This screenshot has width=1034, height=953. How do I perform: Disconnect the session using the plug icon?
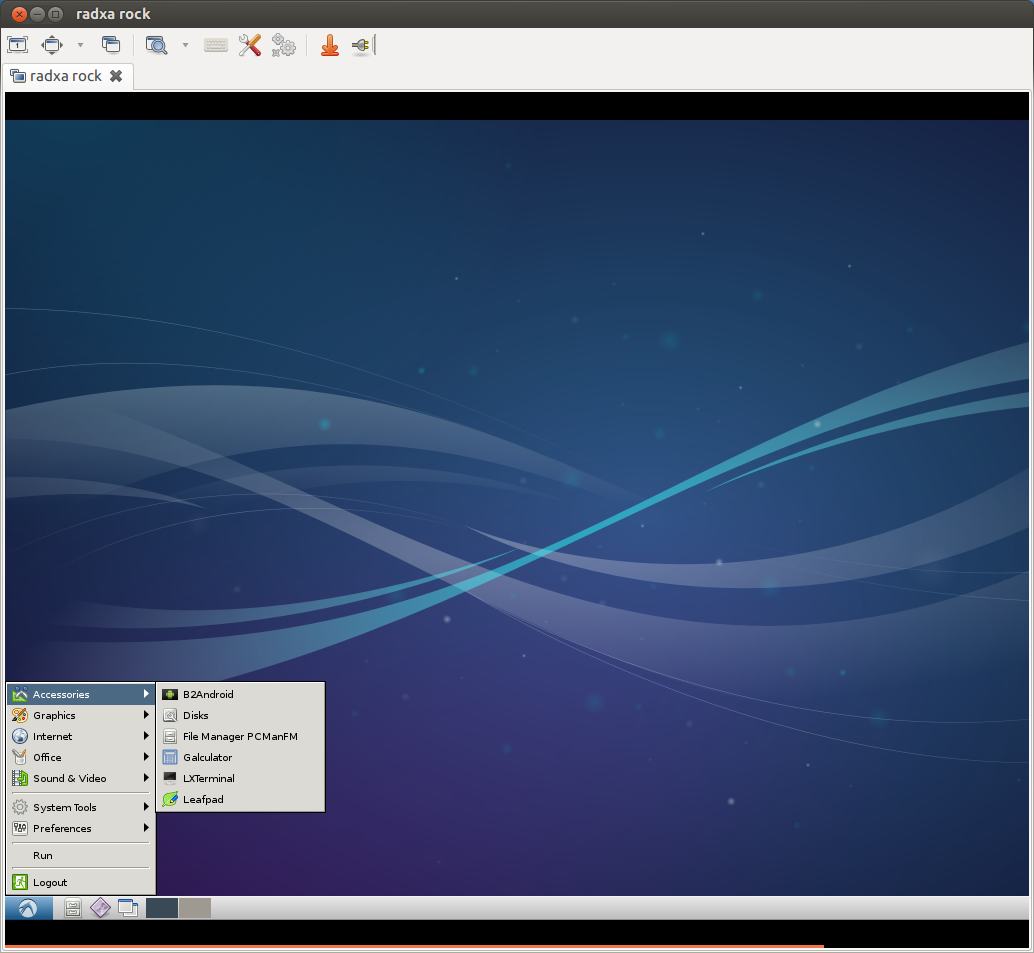[360, 45]
